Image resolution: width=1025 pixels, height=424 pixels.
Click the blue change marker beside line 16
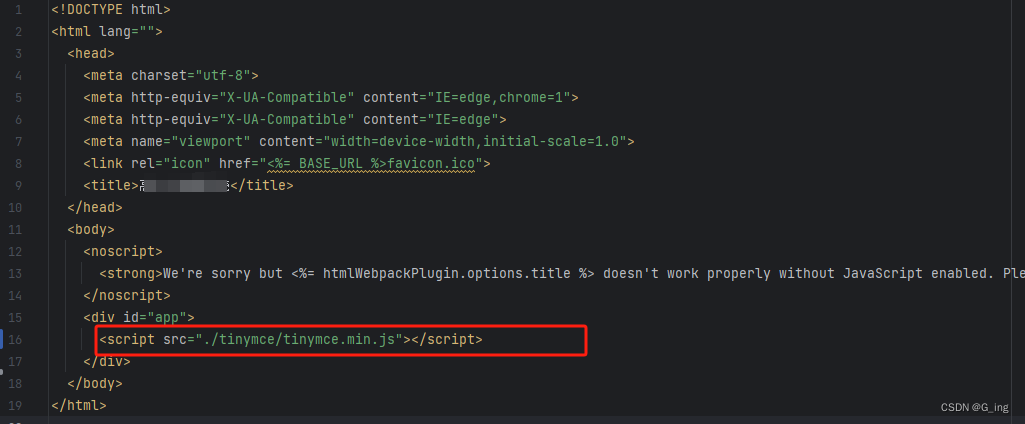coord(2,339)
